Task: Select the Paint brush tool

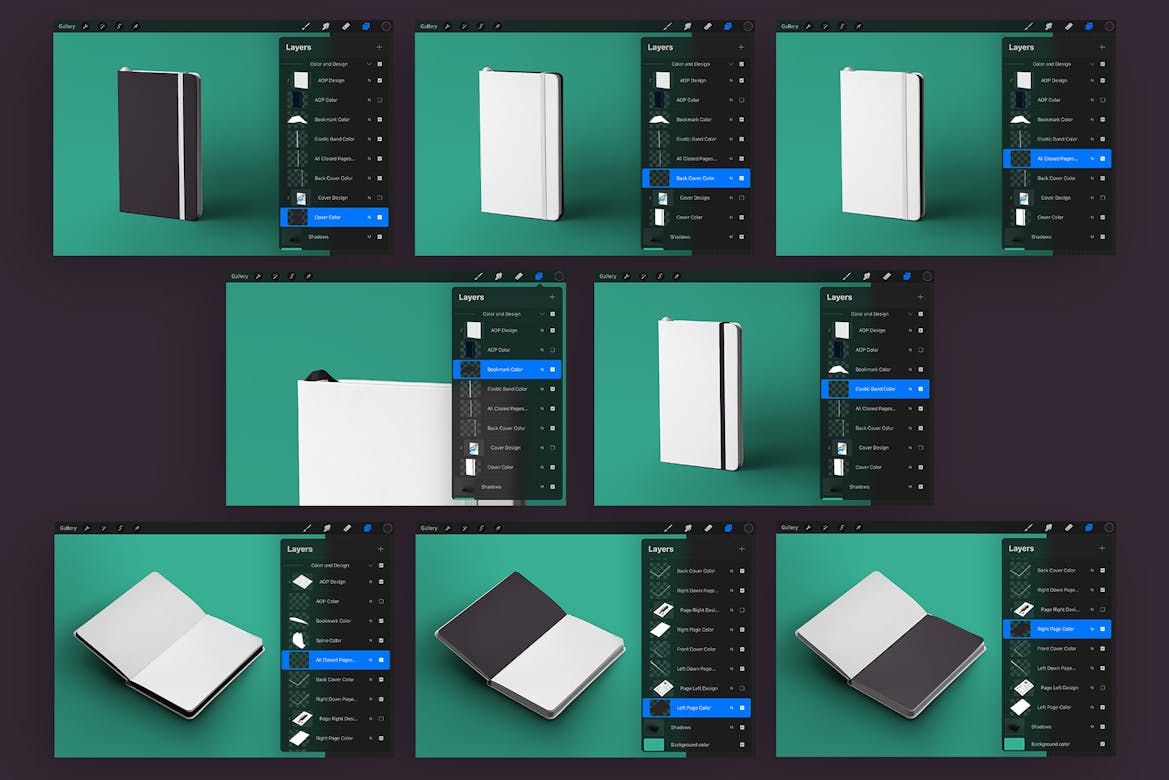Action: [x=305, y=26]
